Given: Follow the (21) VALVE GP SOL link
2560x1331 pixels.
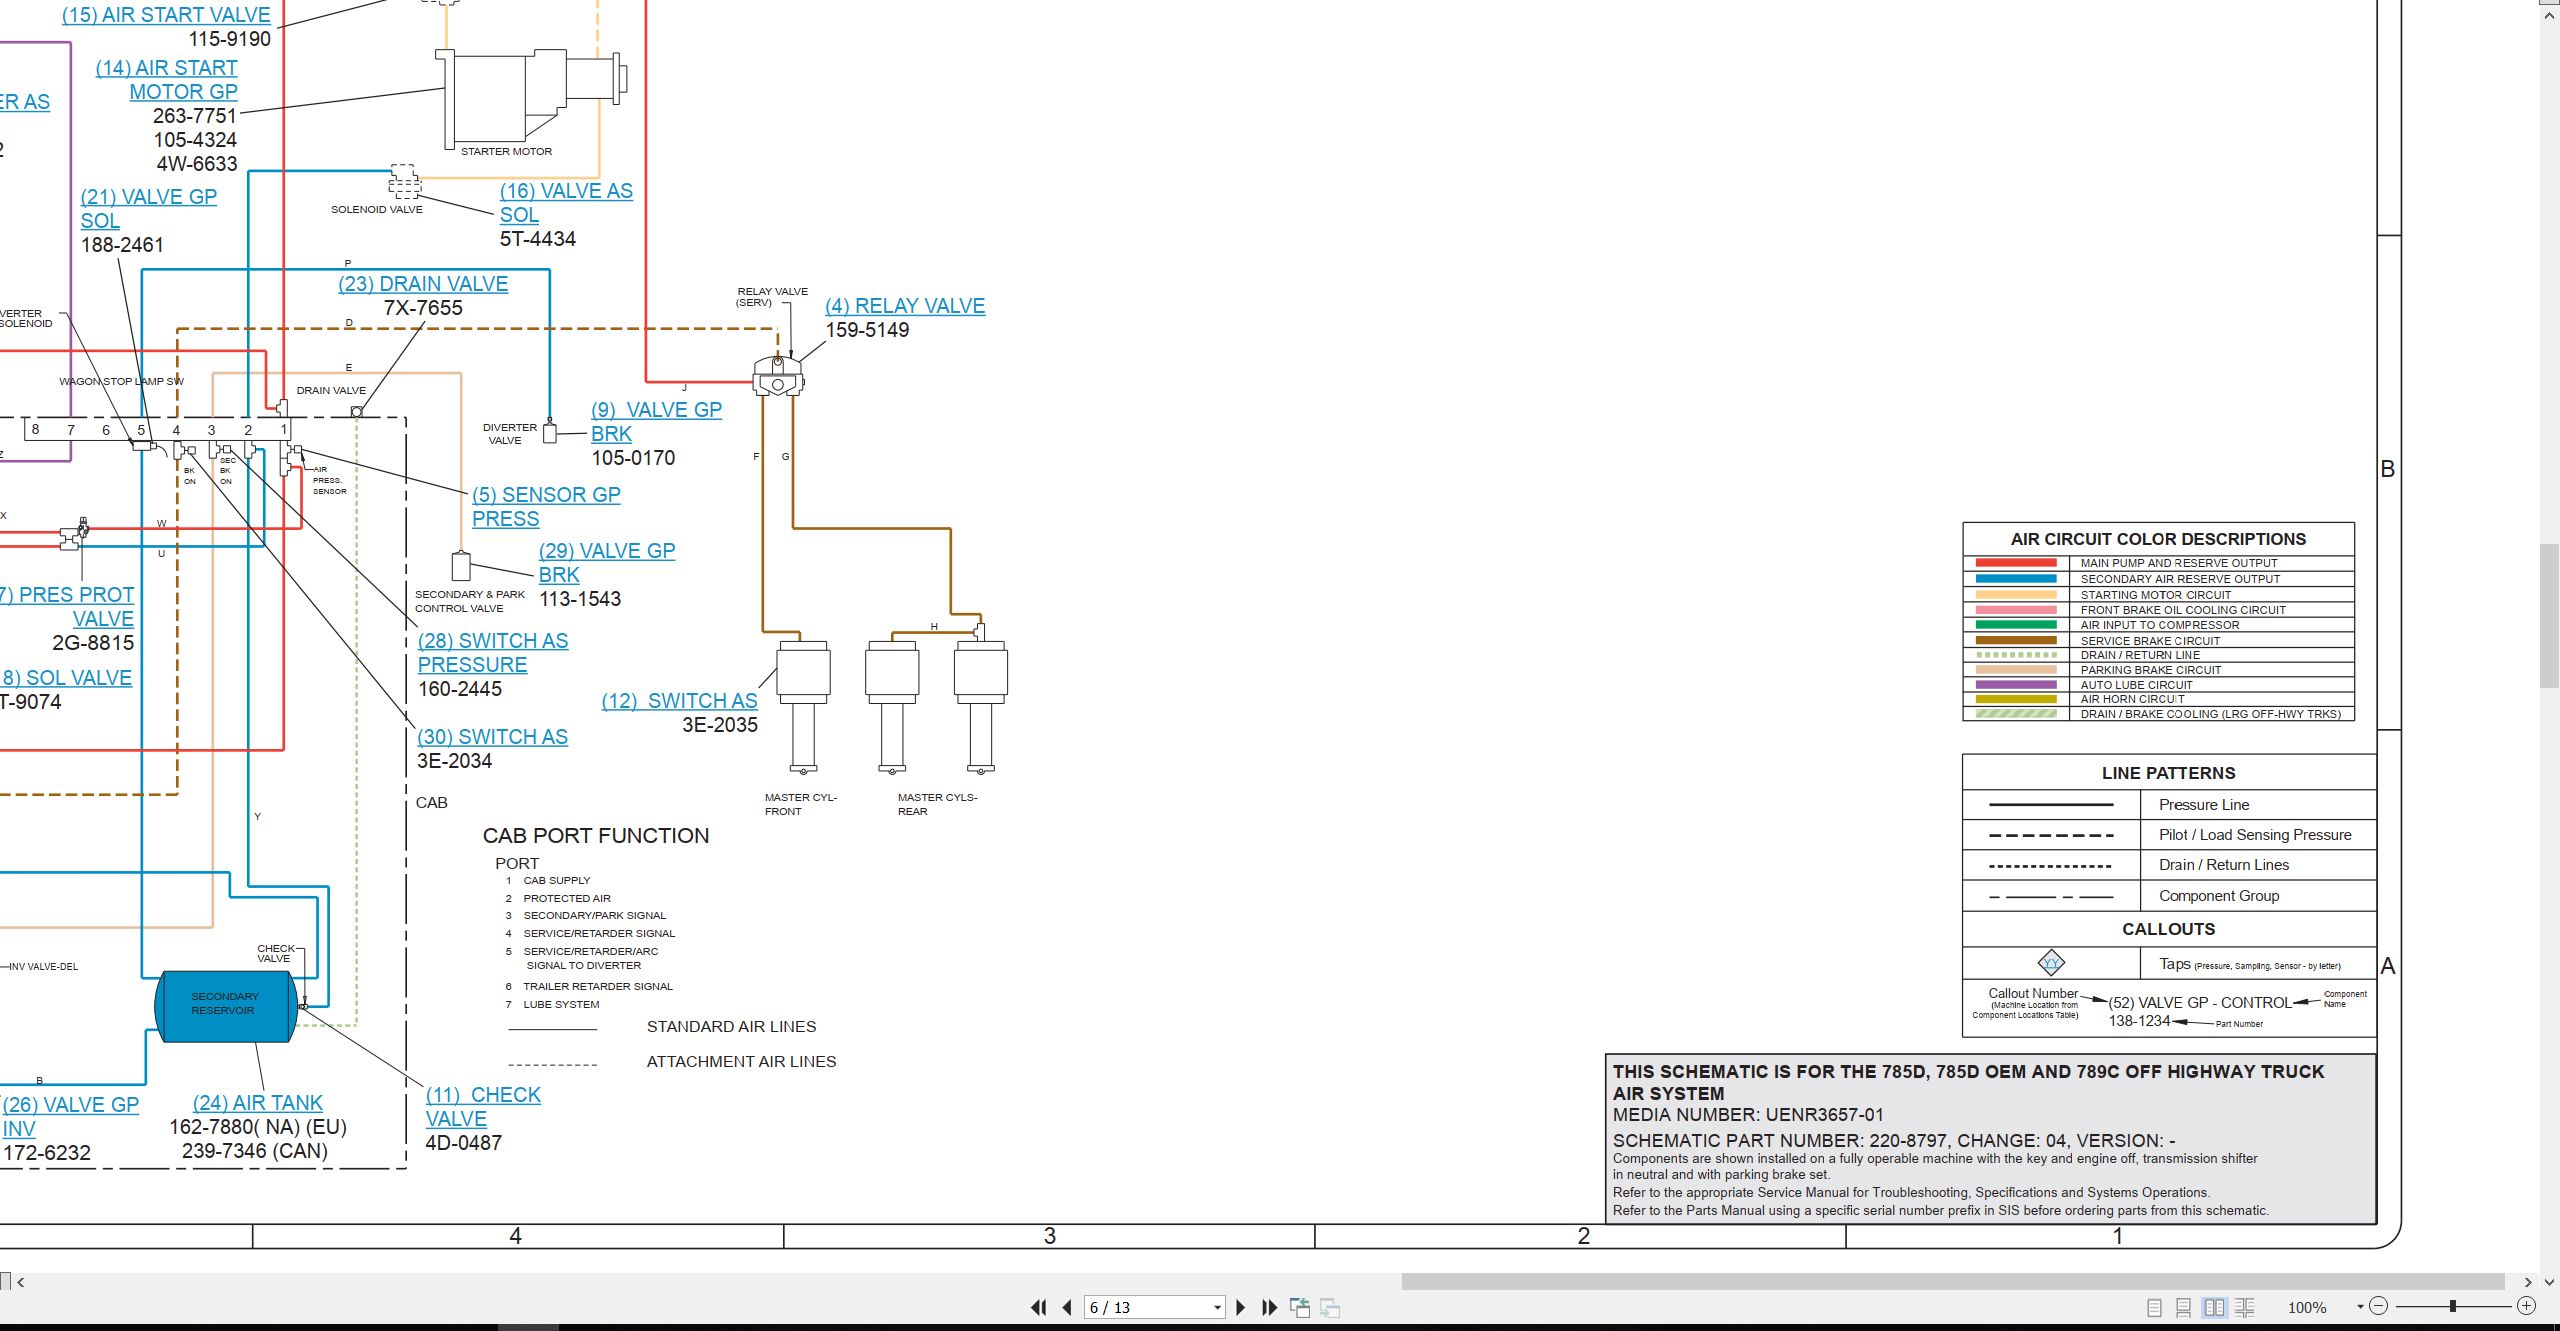Looking at the screenshot, I should [x=149, y=209].
